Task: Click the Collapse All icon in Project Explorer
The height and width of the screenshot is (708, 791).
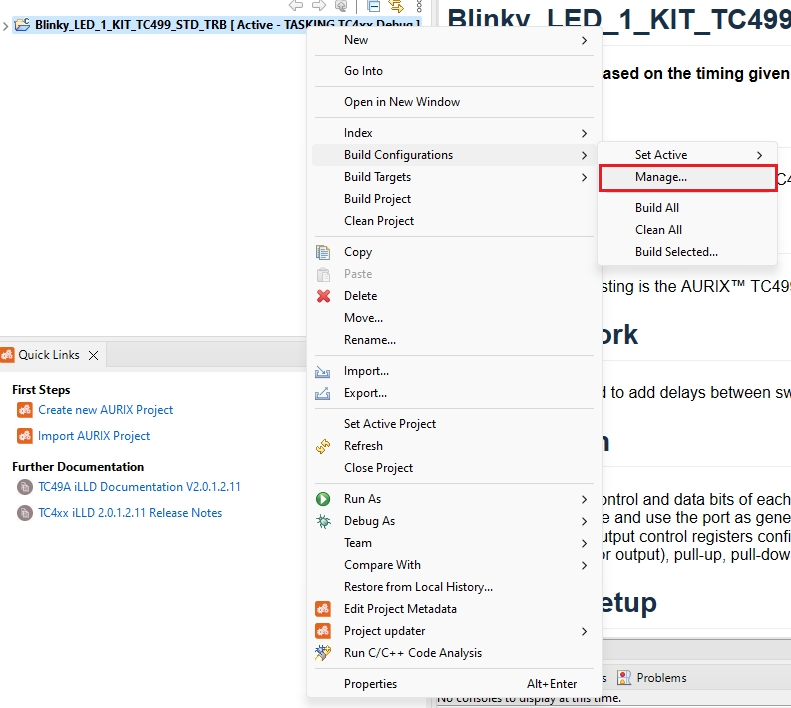Action: [374, 6]
